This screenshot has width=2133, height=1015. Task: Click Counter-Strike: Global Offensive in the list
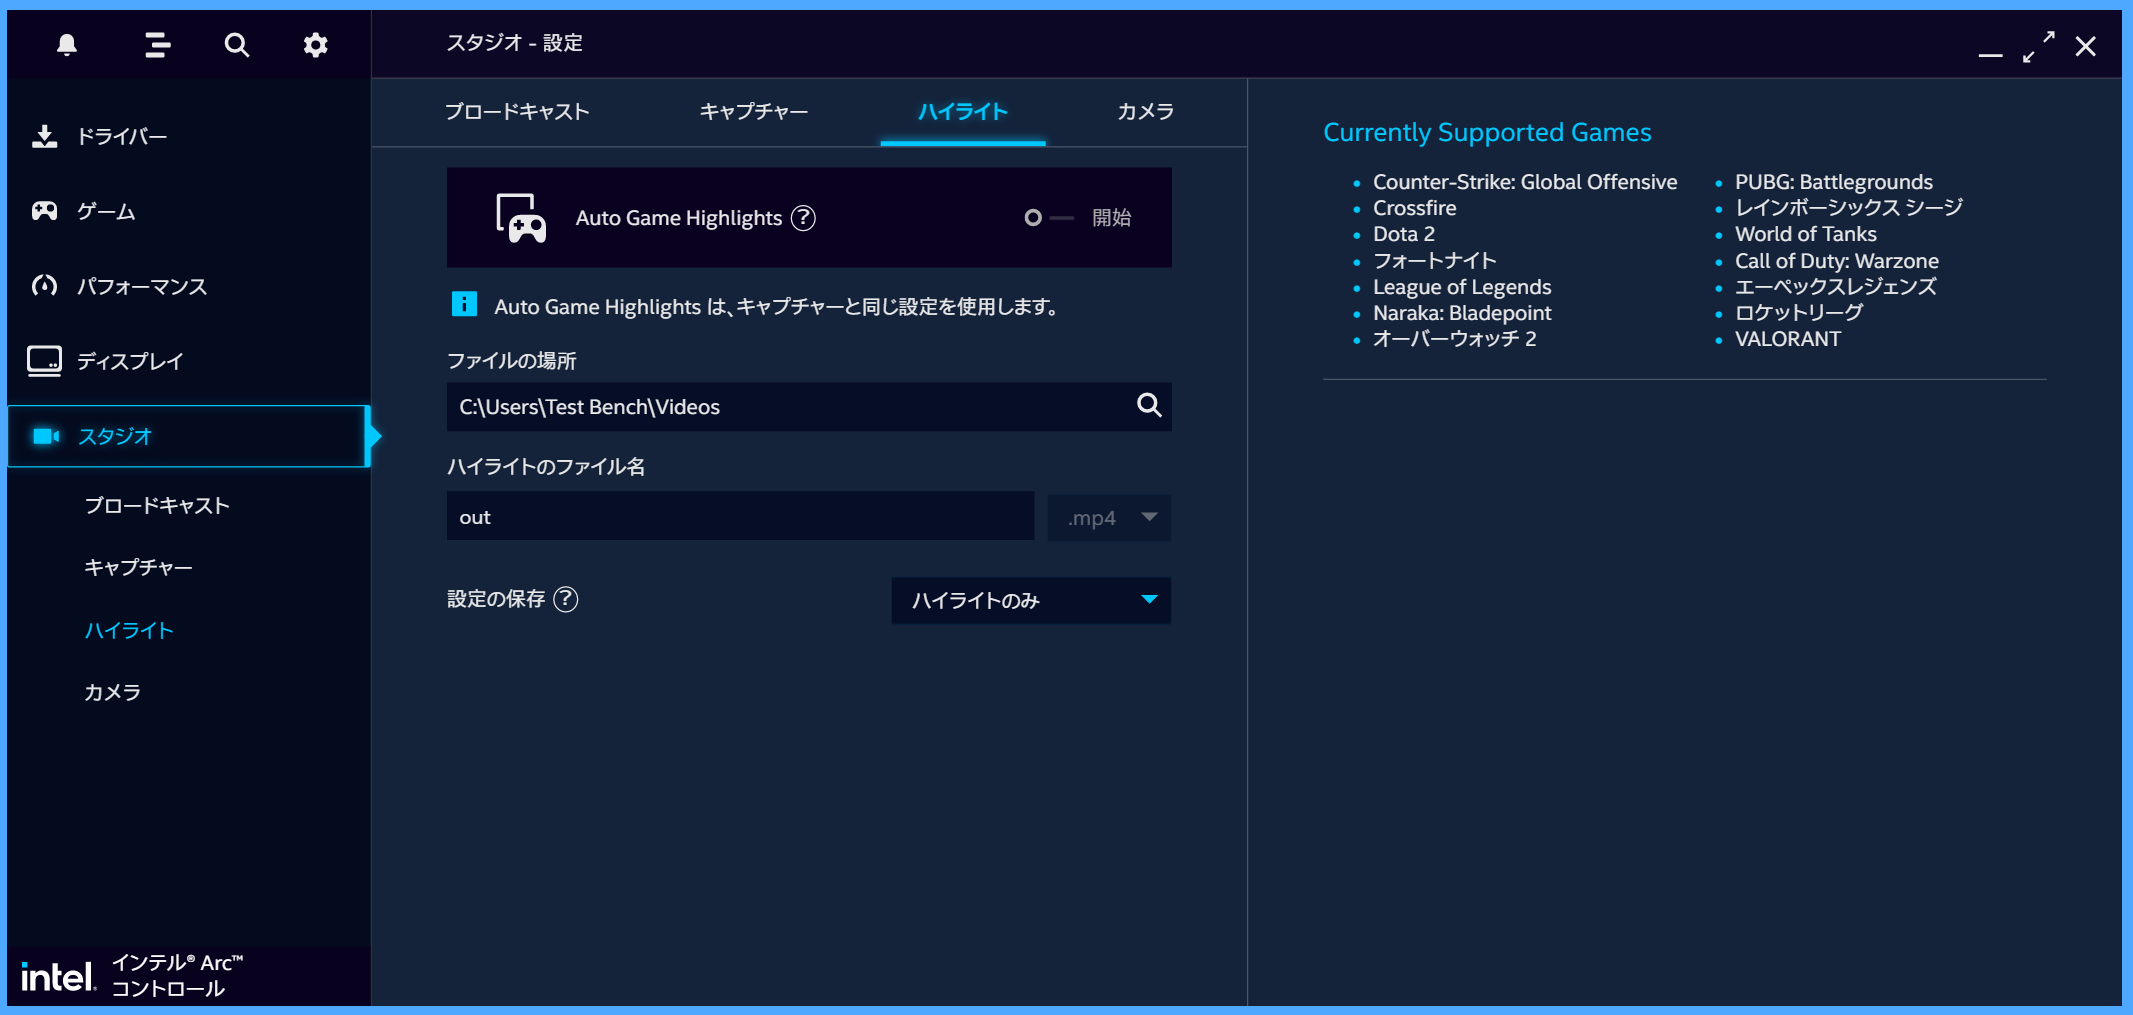point(1525,182)
